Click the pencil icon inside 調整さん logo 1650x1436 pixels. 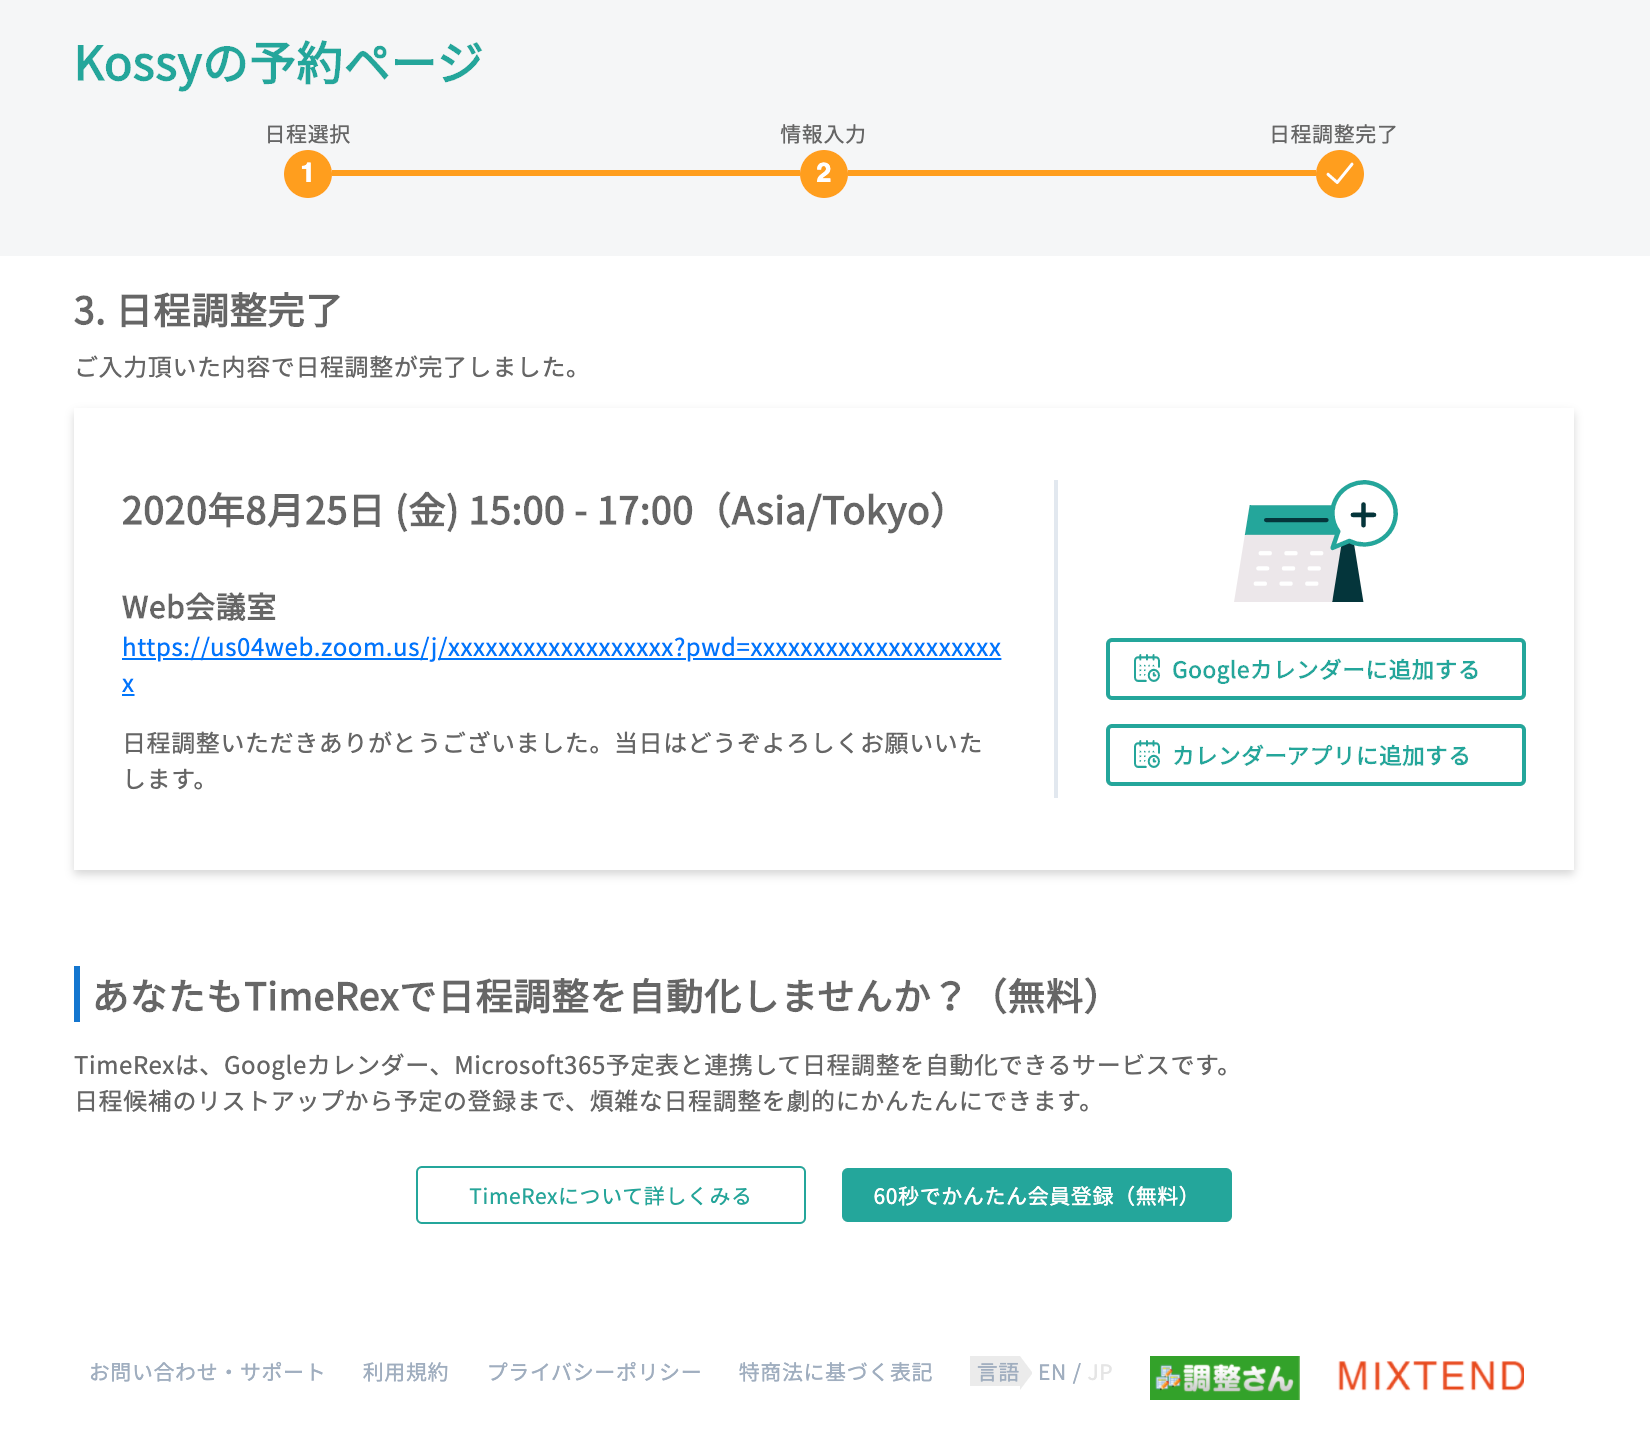[1168, 1376]
